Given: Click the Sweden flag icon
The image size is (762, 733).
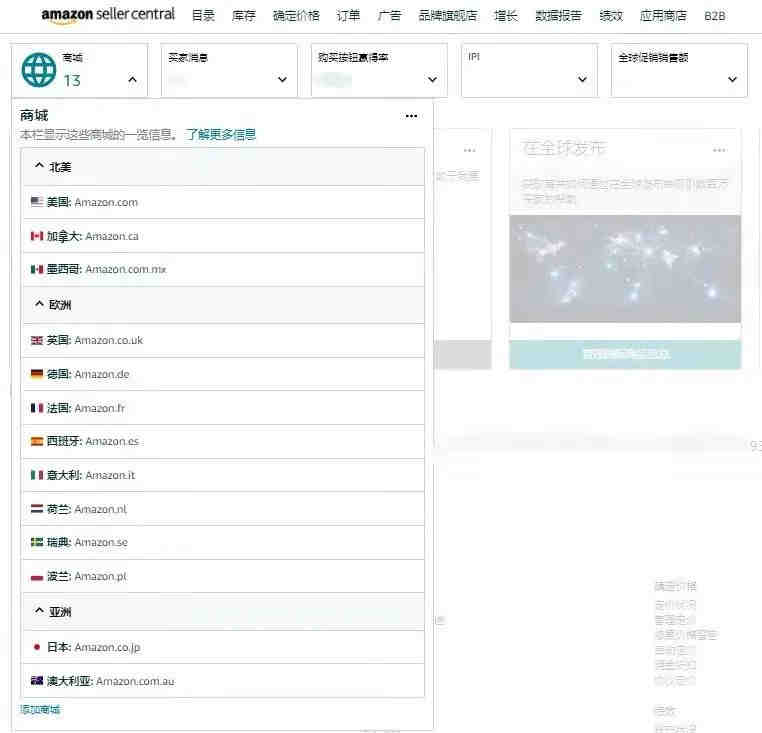Looking at the screenshot, I should pos(37,542).
